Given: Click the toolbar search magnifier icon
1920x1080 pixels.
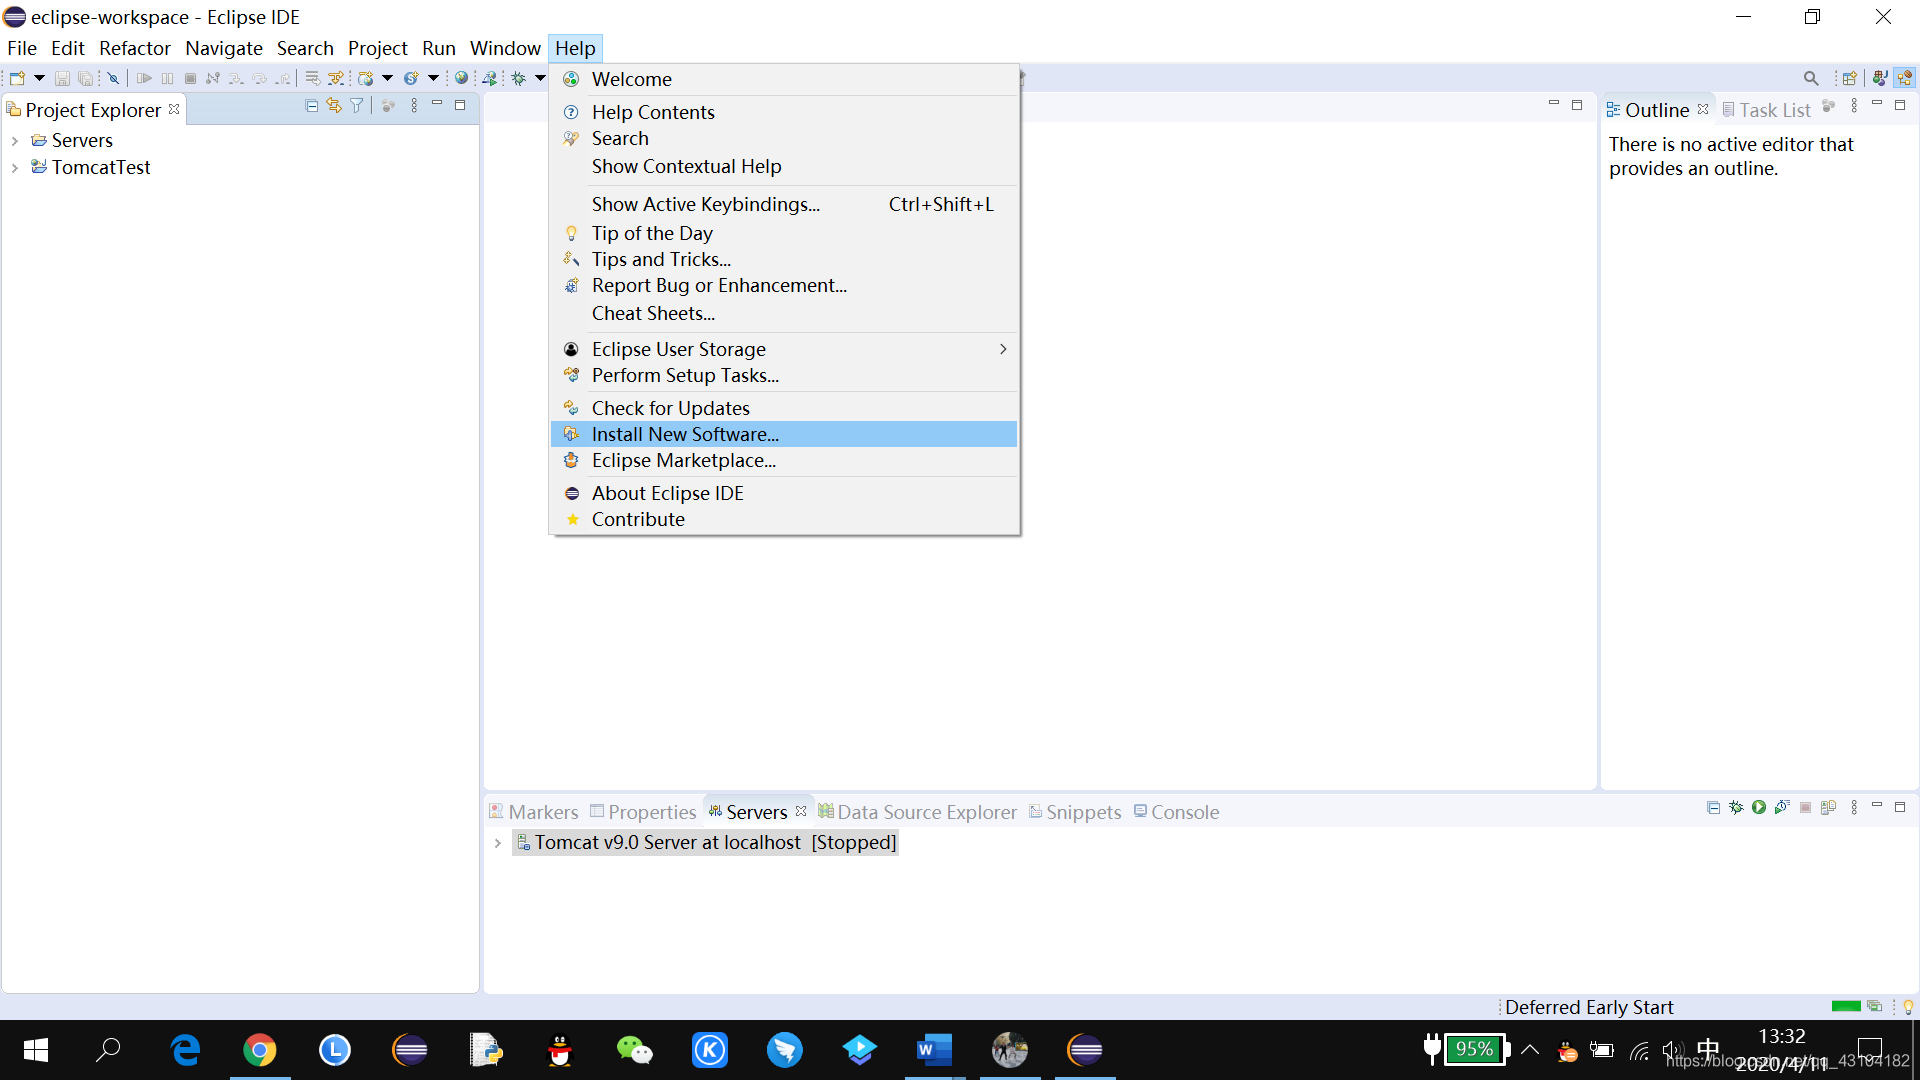Looking at the screenshot, I should 1811,78.
